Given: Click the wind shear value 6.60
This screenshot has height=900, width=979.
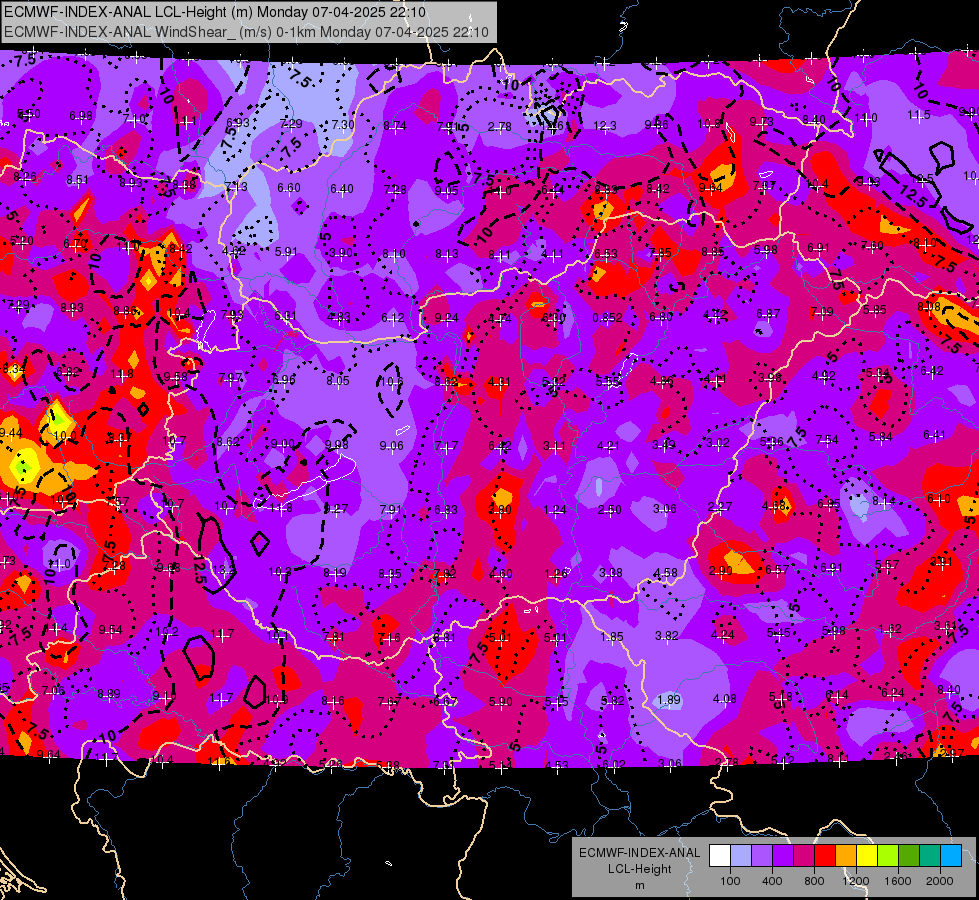Looking at the screenshot, I should point(288,188).
